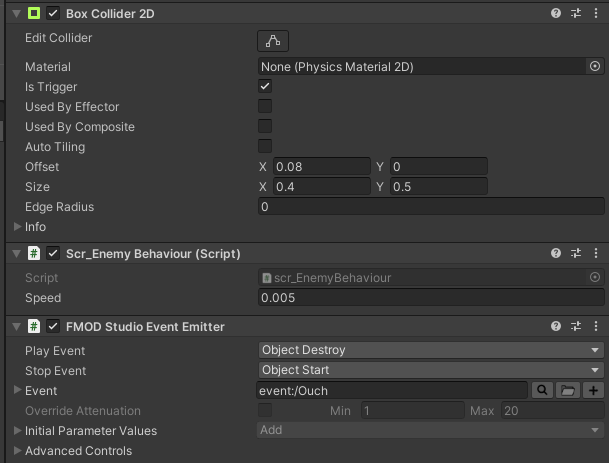Viewport: 609px width, 463px height.
Task: Open Scr_Enemy Behaviour more options menu
Action: 596,254
